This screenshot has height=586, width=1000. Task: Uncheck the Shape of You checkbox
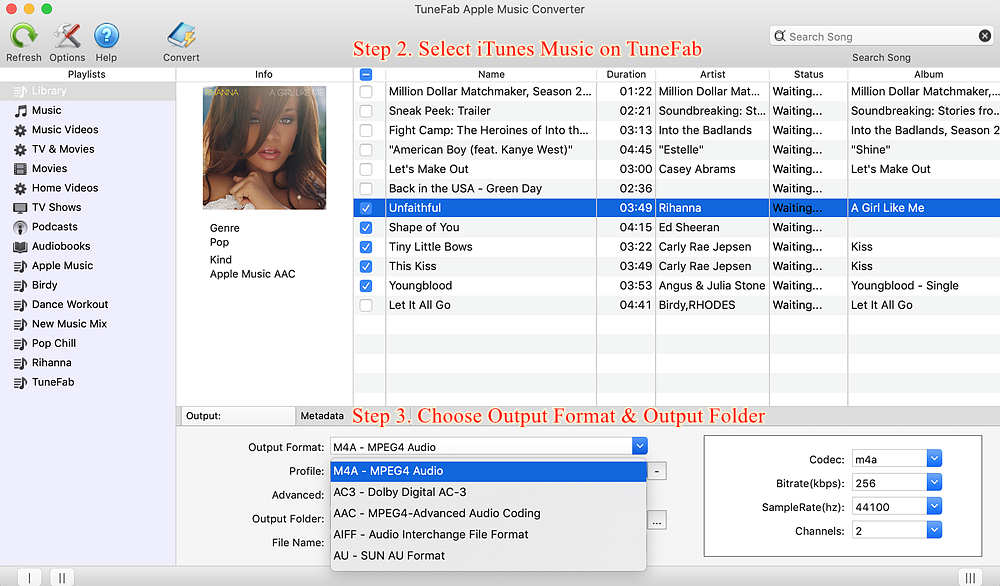(x=366, y=228)
